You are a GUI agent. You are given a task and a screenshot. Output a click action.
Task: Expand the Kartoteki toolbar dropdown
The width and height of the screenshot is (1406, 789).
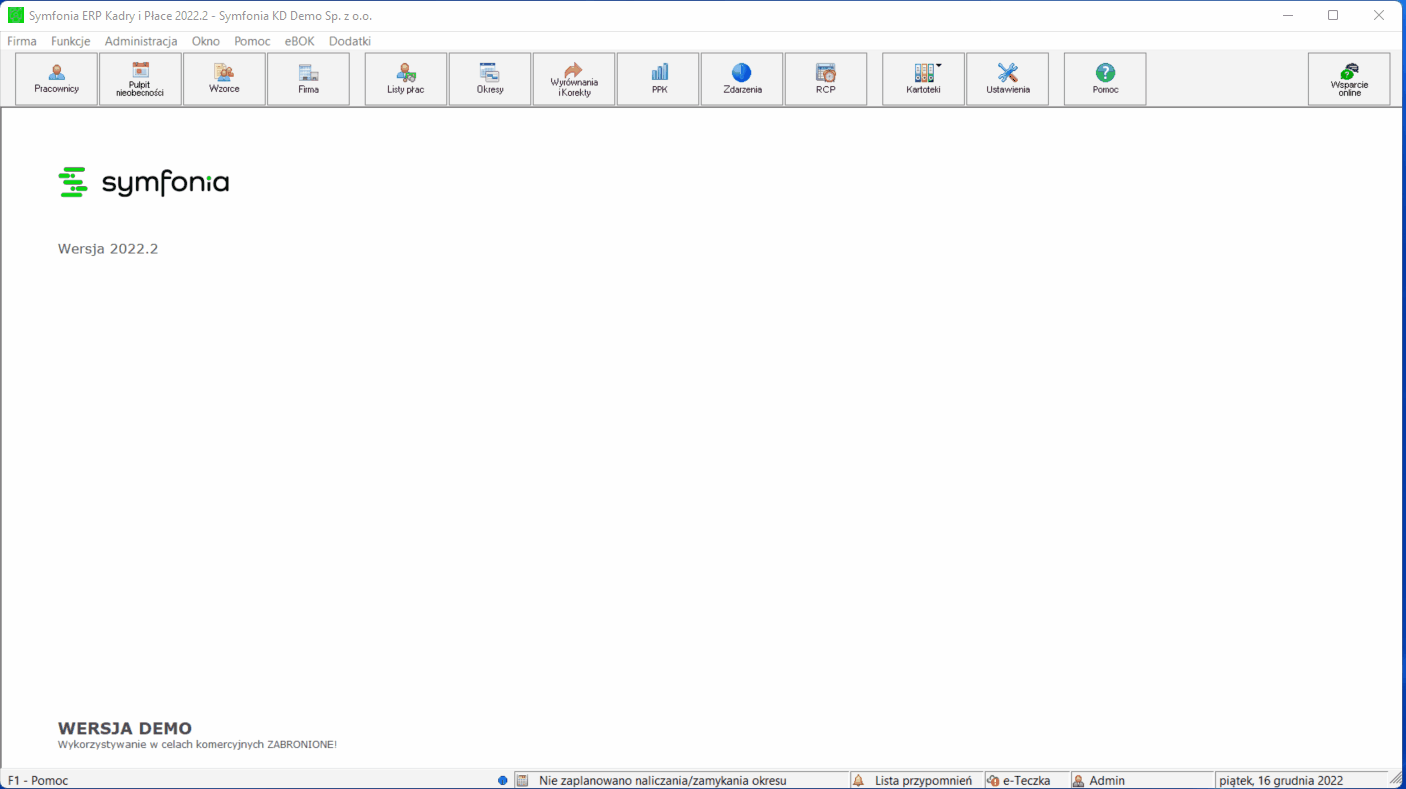[923, 79]
